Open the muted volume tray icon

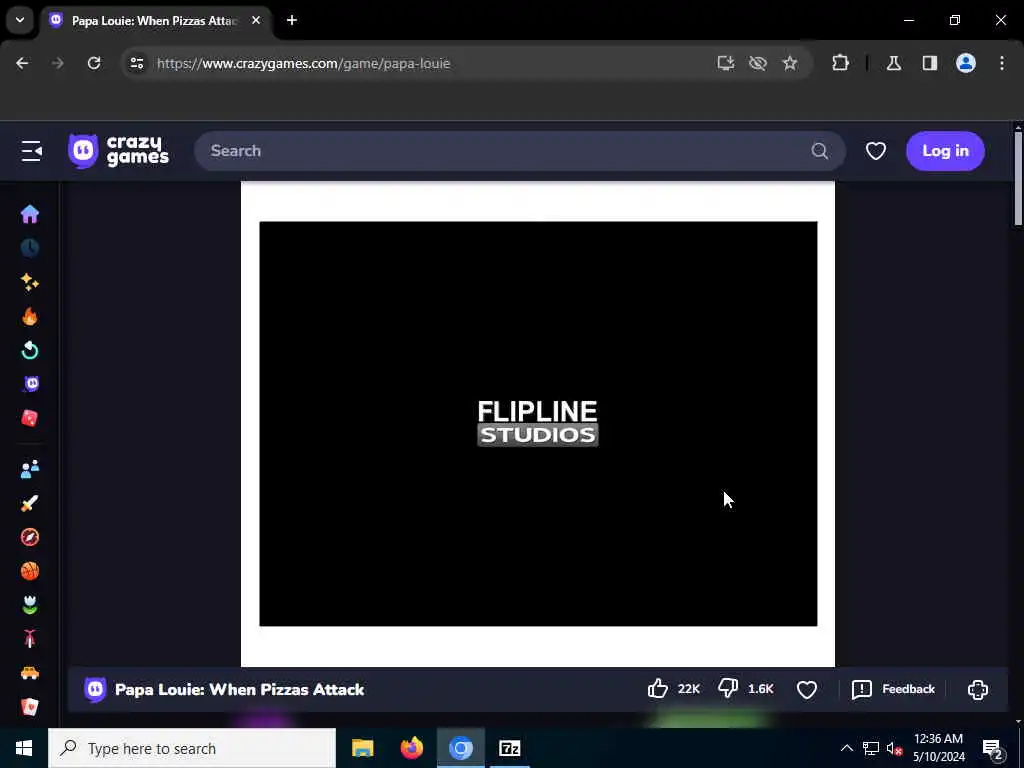pyautogui.click(x=895, y=748)
